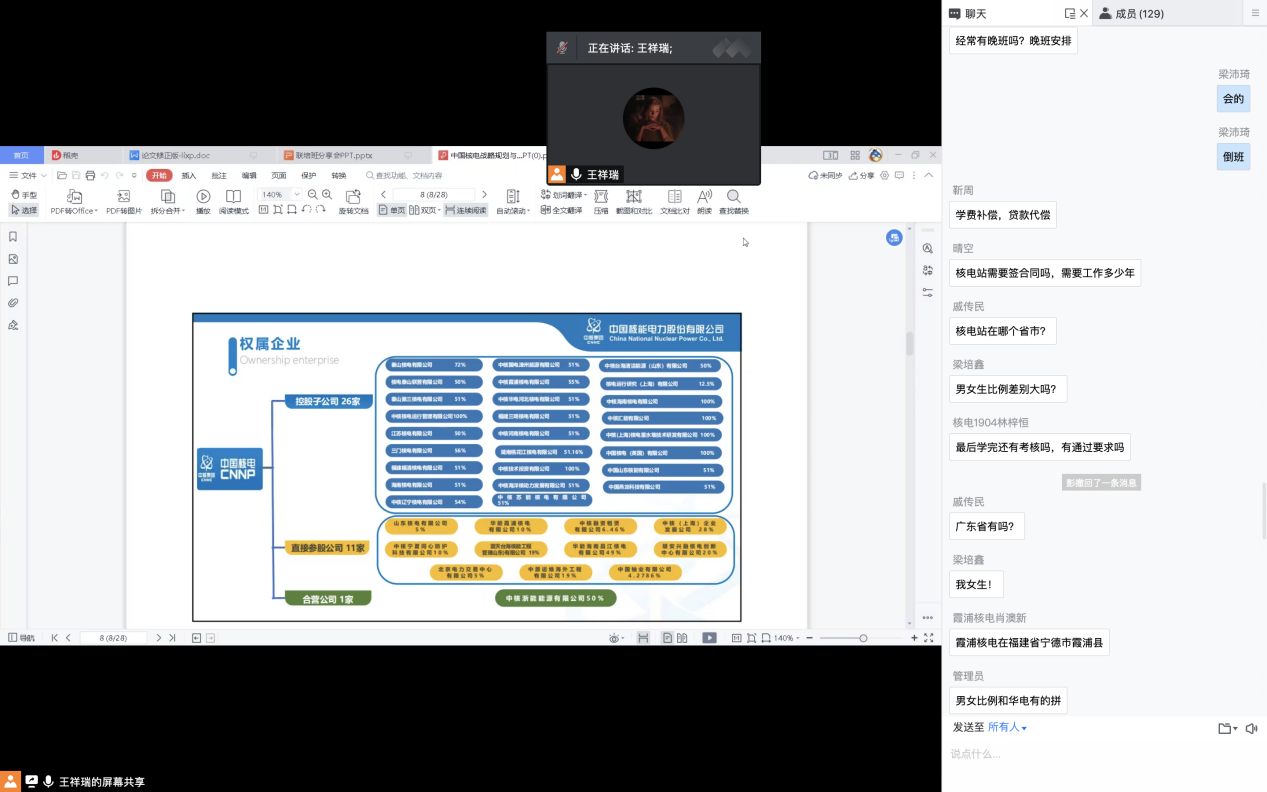The height and width of the screenshot is (792, 1267).
Task: Click 旋转文档 rotate document
Action: click(x=353, y=202)
